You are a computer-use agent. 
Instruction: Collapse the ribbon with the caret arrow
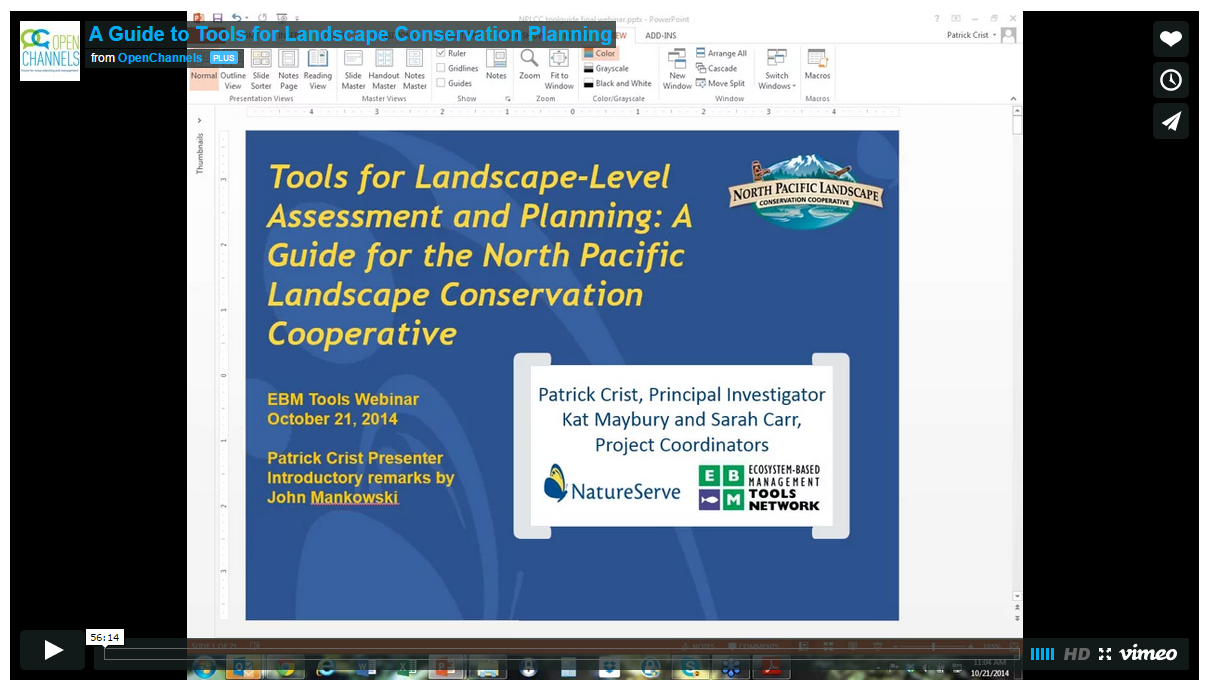coord(1012,99)
